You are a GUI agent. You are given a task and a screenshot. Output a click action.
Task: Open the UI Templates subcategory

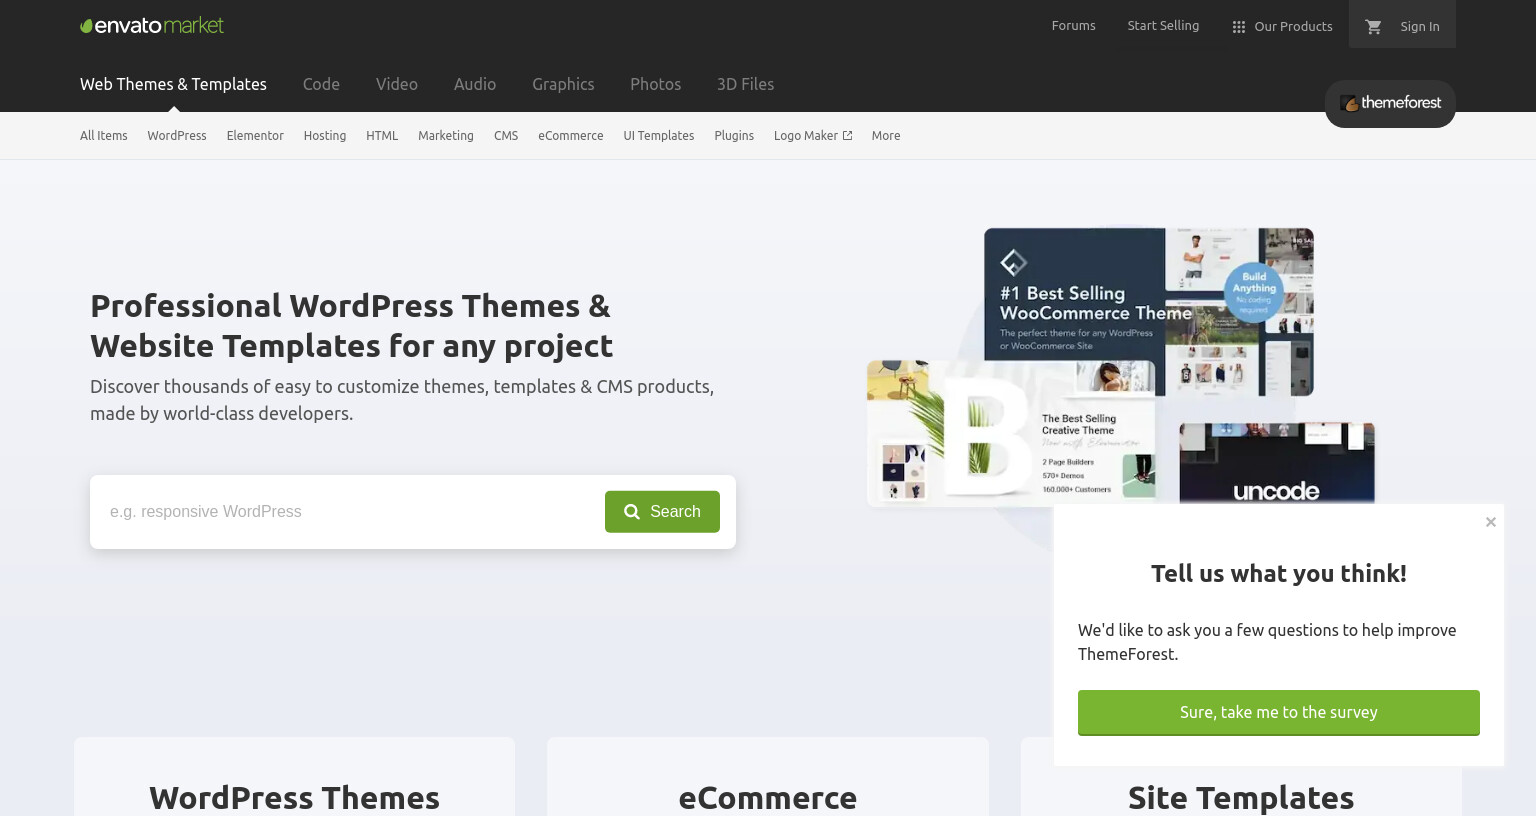[x=659, y=136]
